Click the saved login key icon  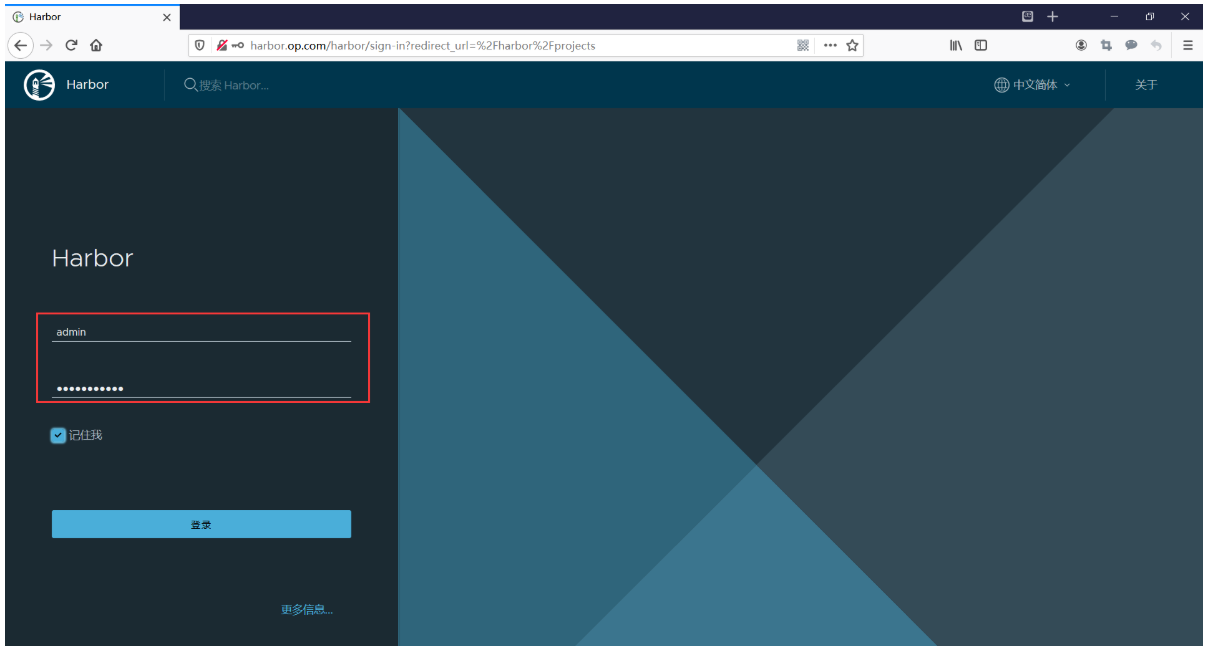tap(238, 45)
